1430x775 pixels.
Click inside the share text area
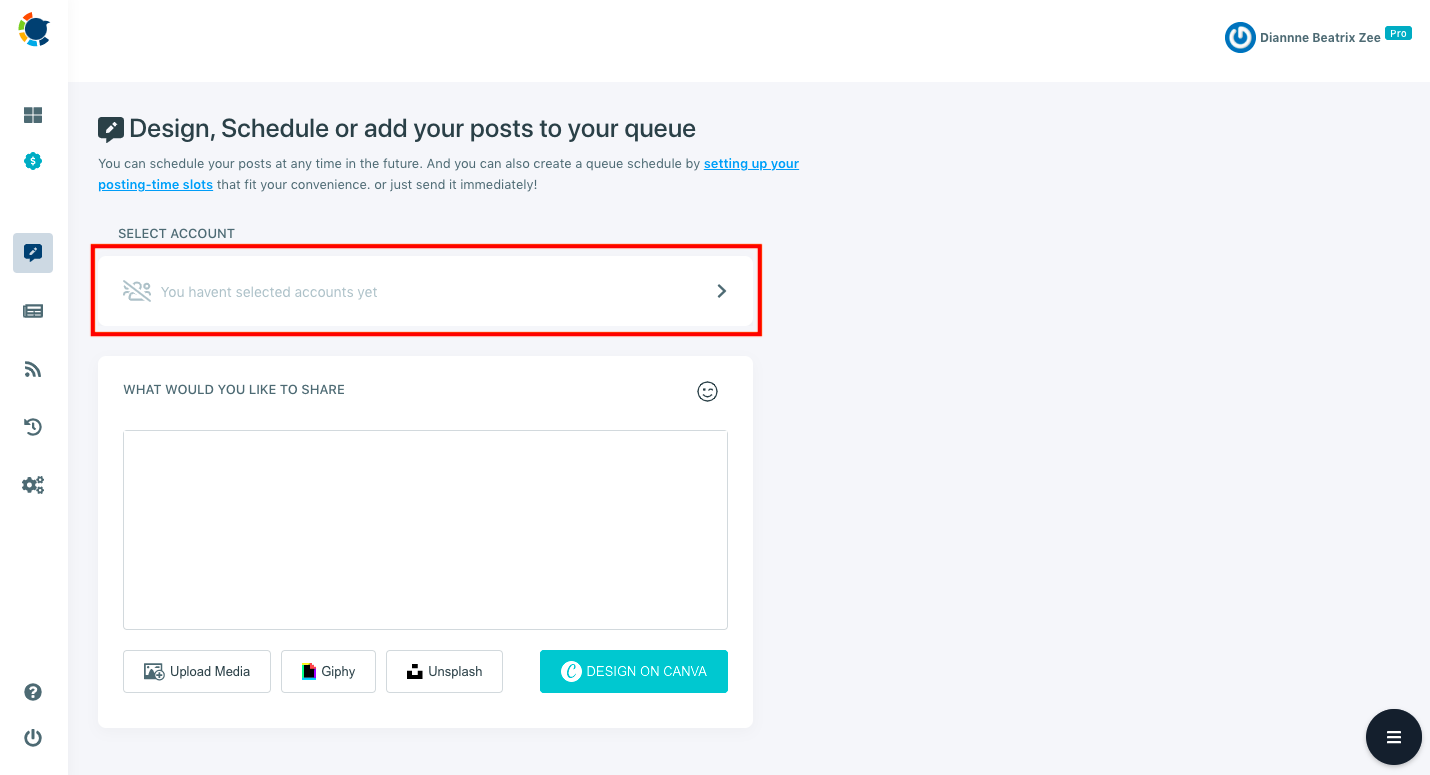coord(425,529)
